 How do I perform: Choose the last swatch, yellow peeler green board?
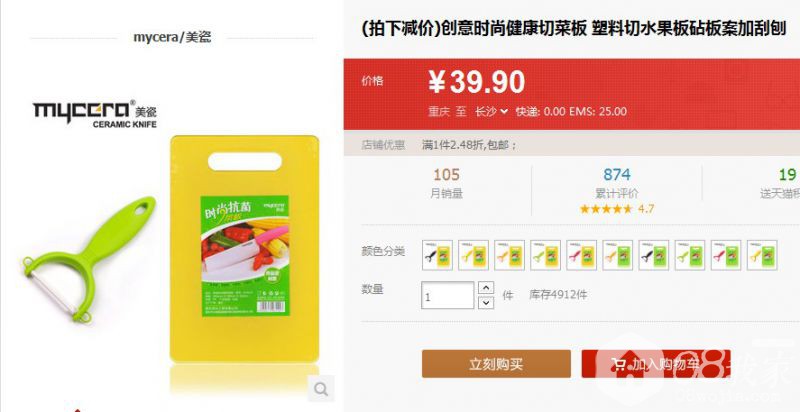762,255
